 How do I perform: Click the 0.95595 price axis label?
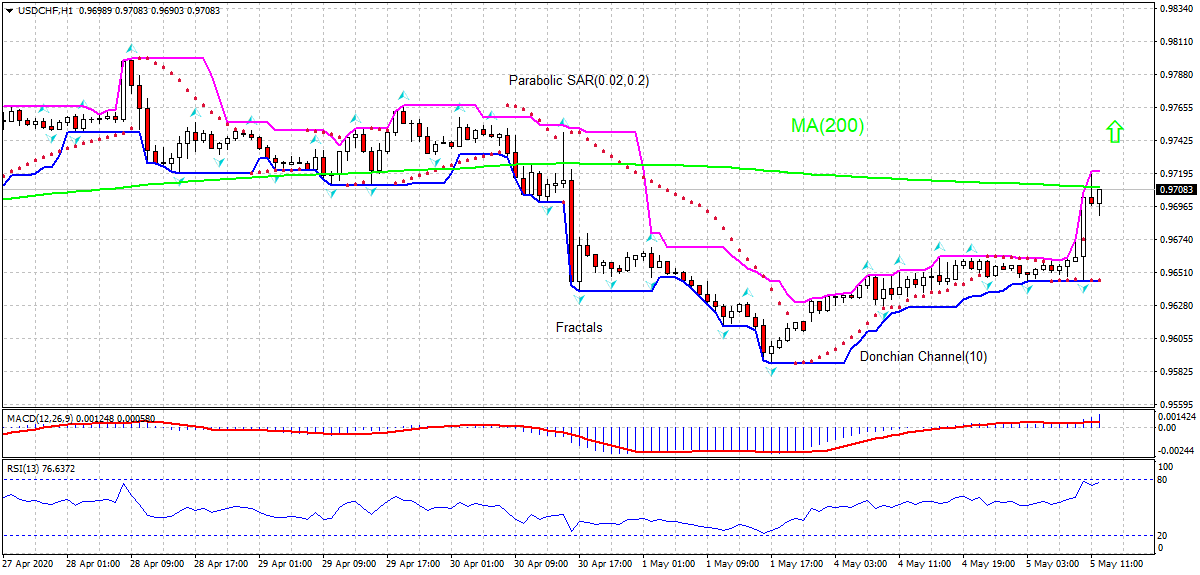pos(1177,404)
